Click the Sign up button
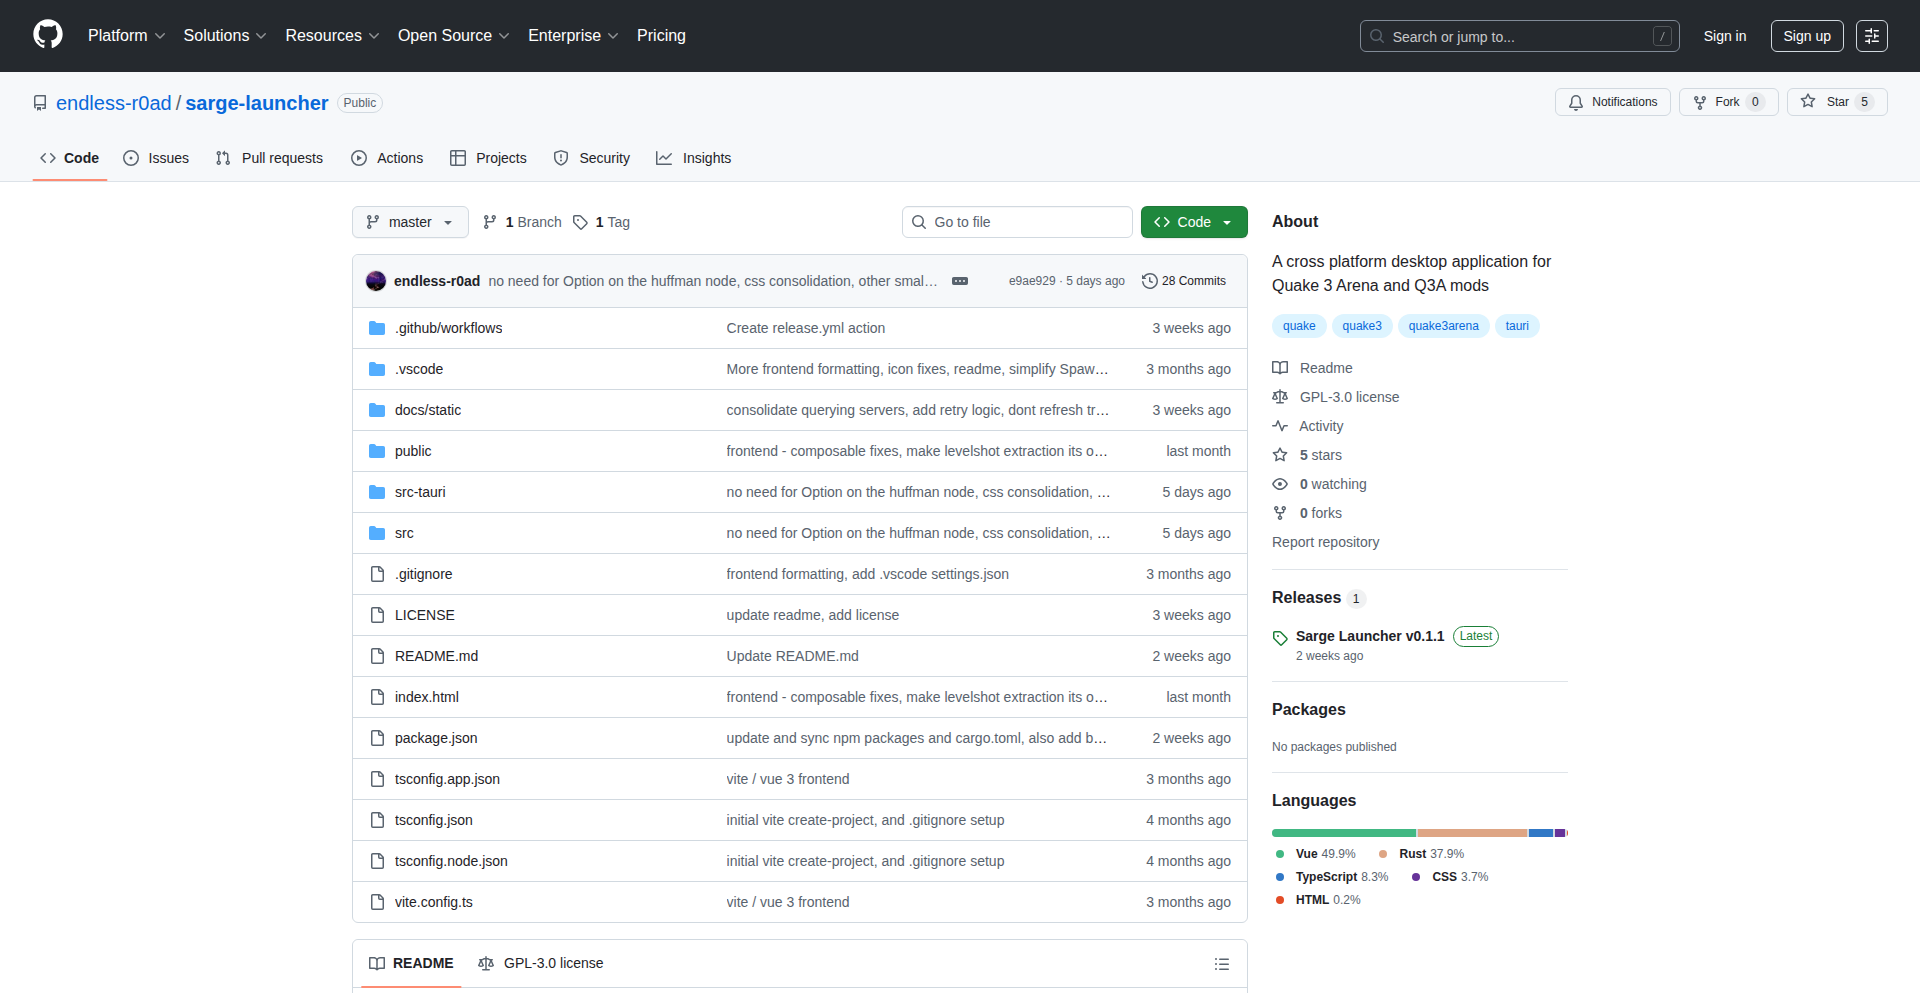 pos(1806,36)
